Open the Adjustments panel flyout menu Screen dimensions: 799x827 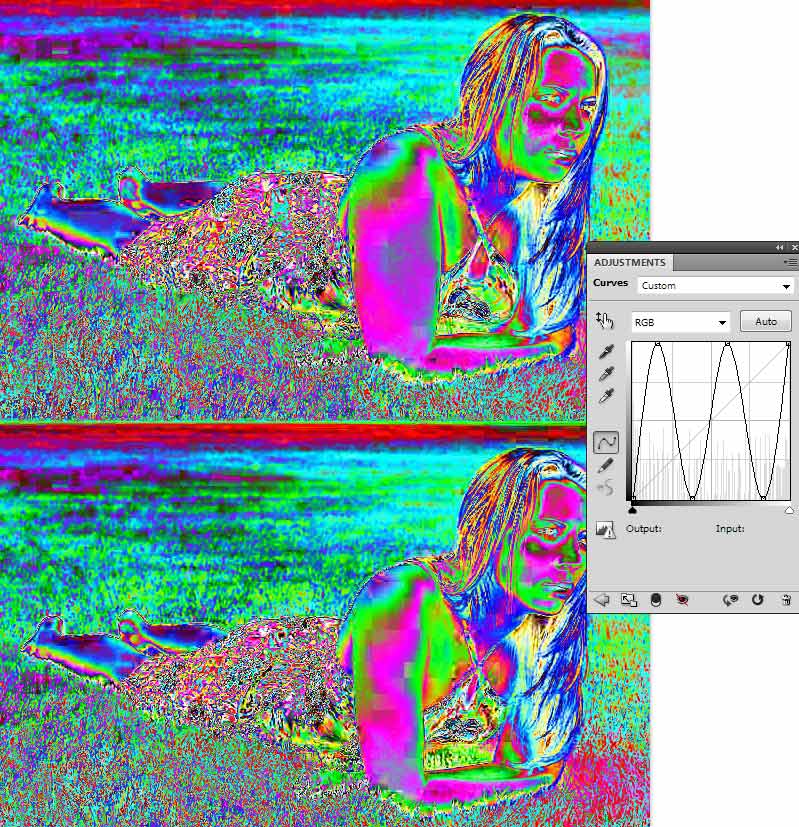[x=789, y=262]
